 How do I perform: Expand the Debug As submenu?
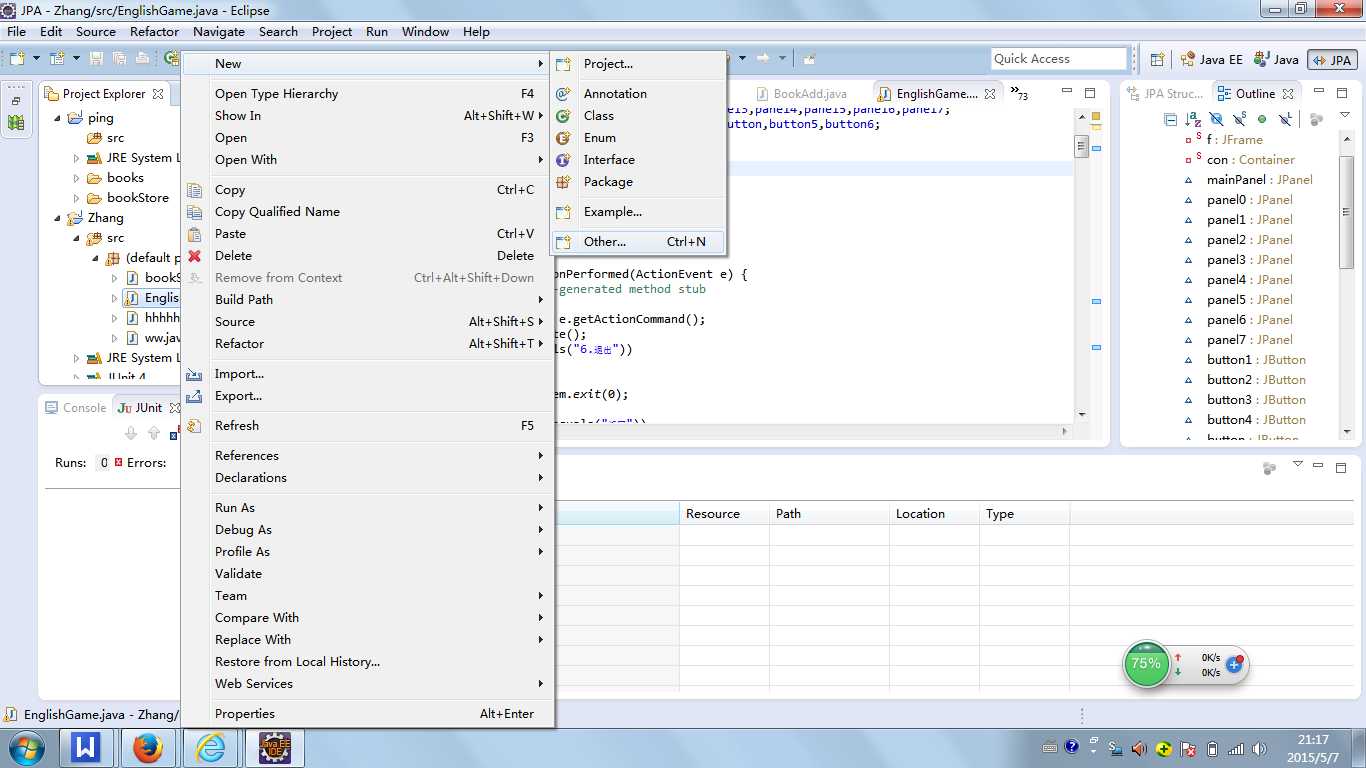click(x=367, y=530)
